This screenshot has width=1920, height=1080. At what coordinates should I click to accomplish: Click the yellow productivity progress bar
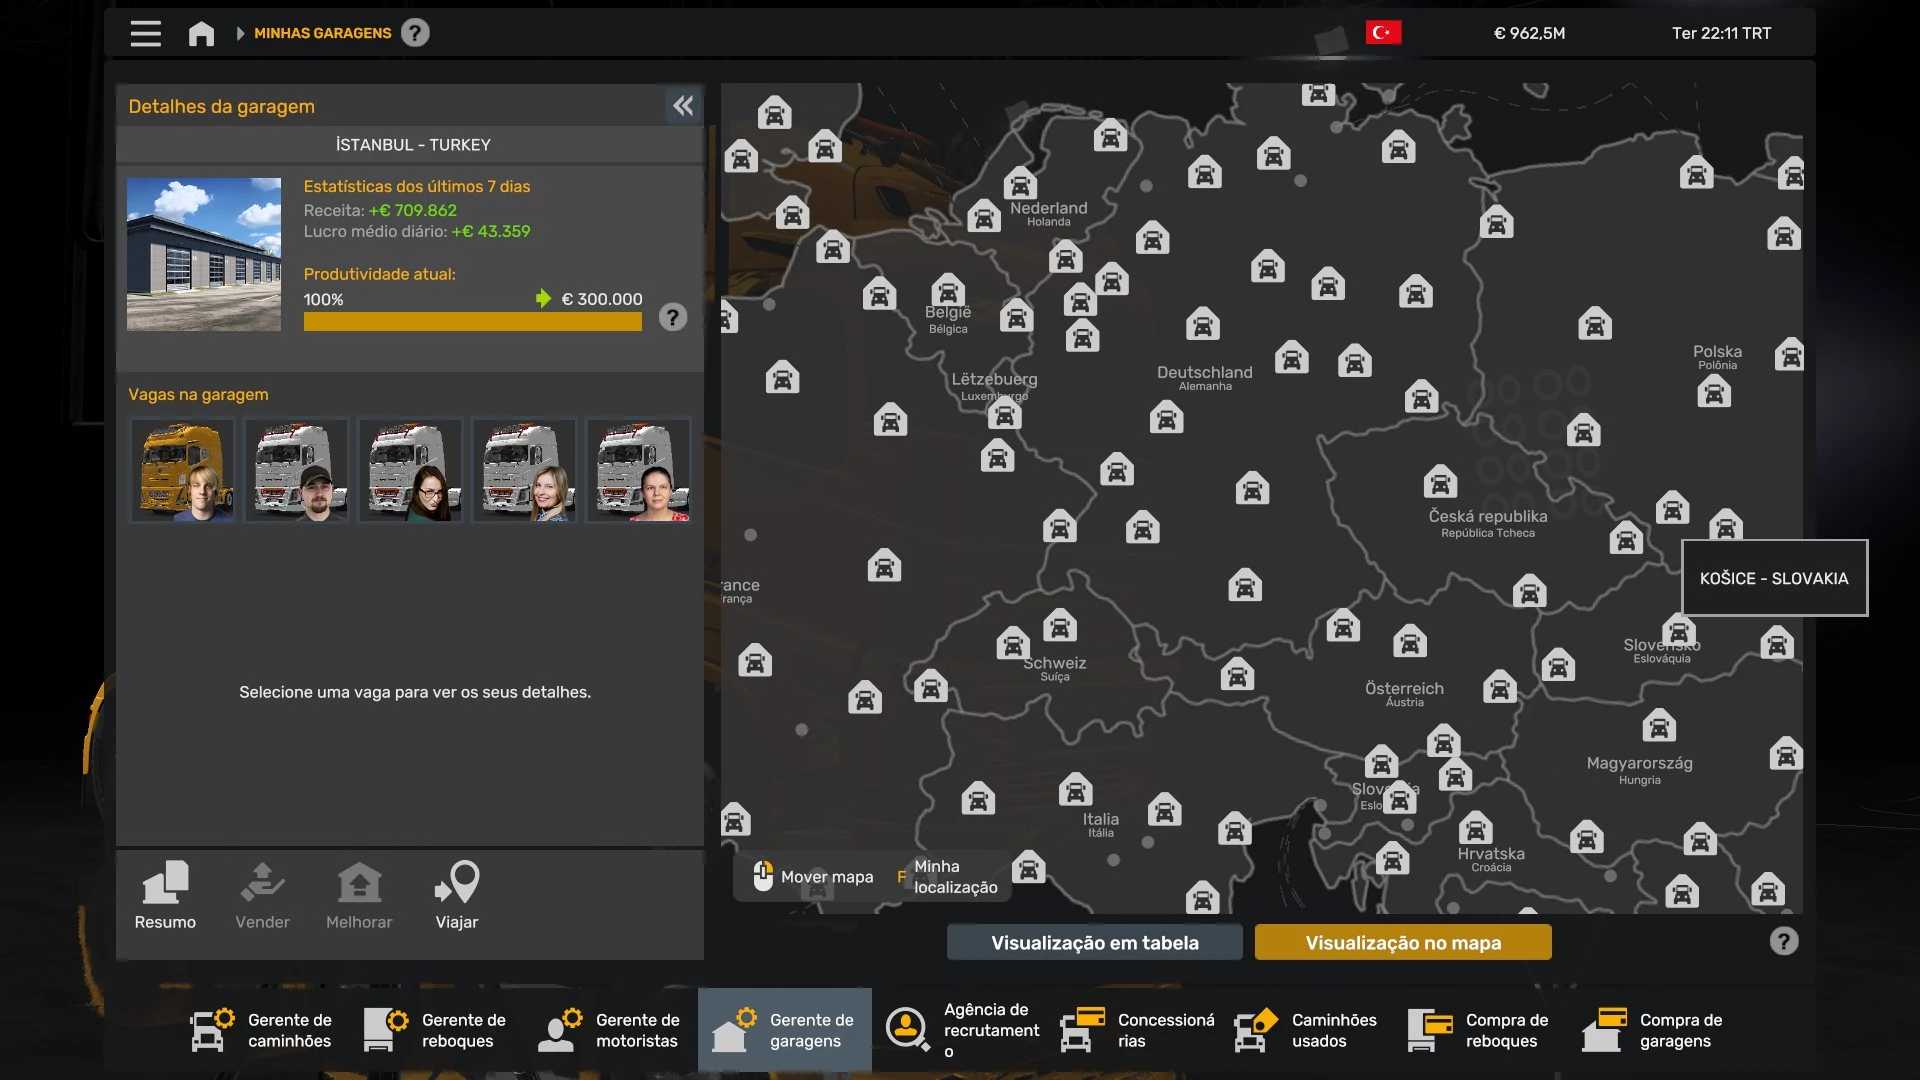pos(472,322)
